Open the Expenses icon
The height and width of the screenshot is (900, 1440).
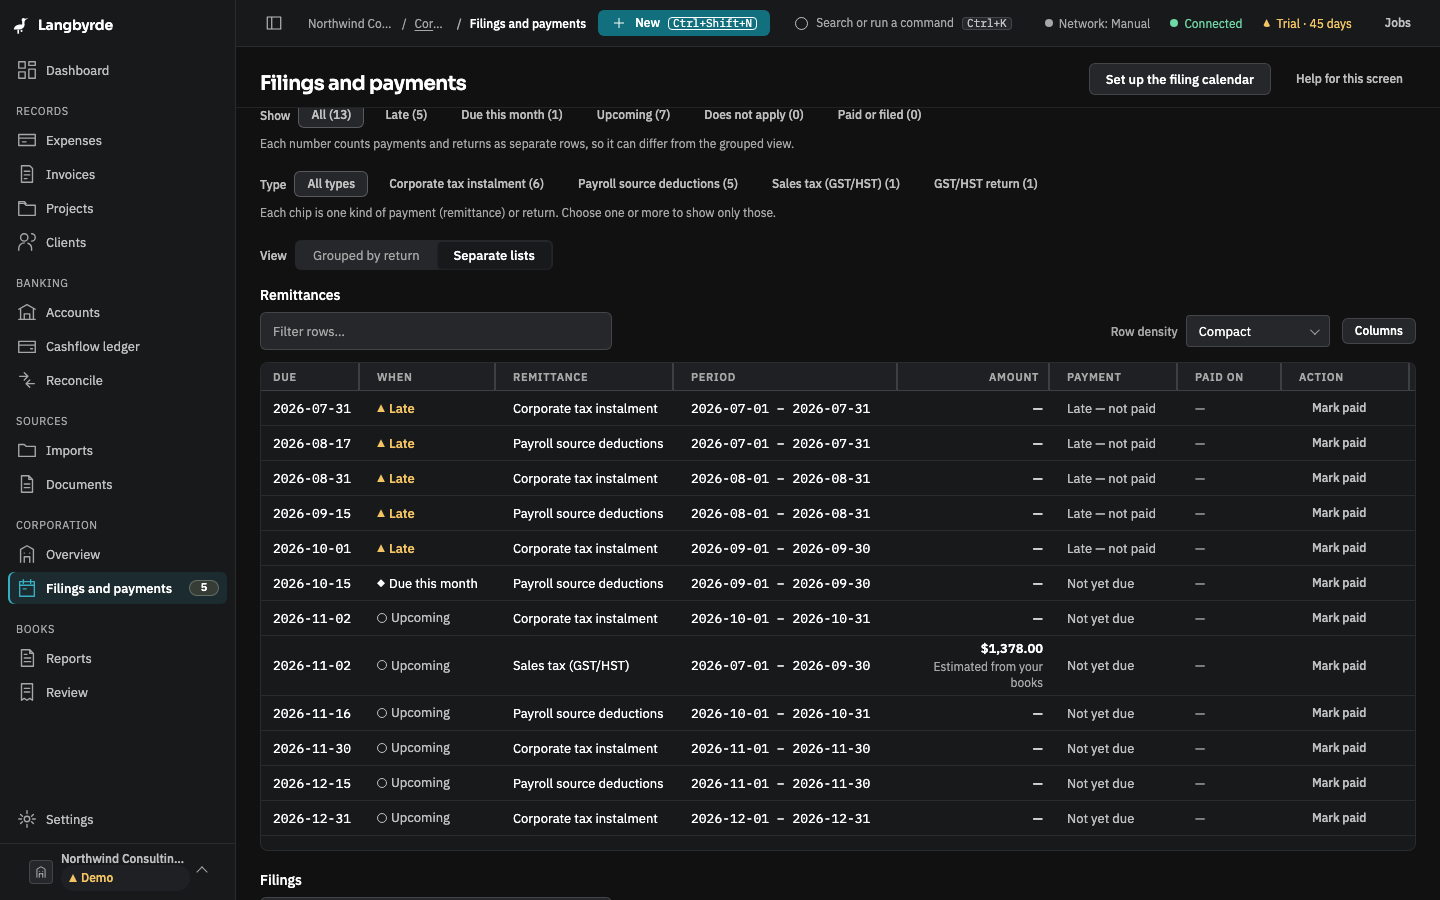pyautogui.click(x=27, y=140)
